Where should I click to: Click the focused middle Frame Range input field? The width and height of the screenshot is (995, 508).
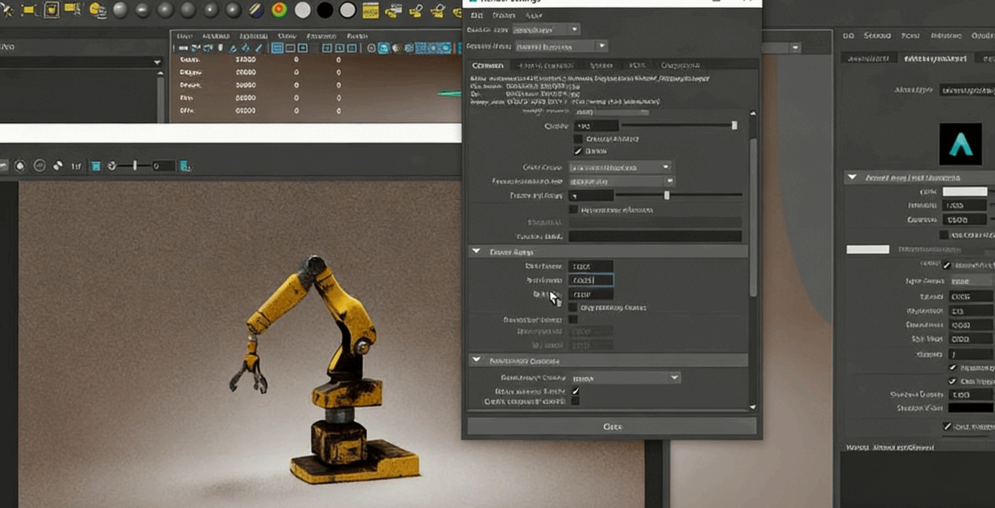pyautogui.click(x=591, y=280)
